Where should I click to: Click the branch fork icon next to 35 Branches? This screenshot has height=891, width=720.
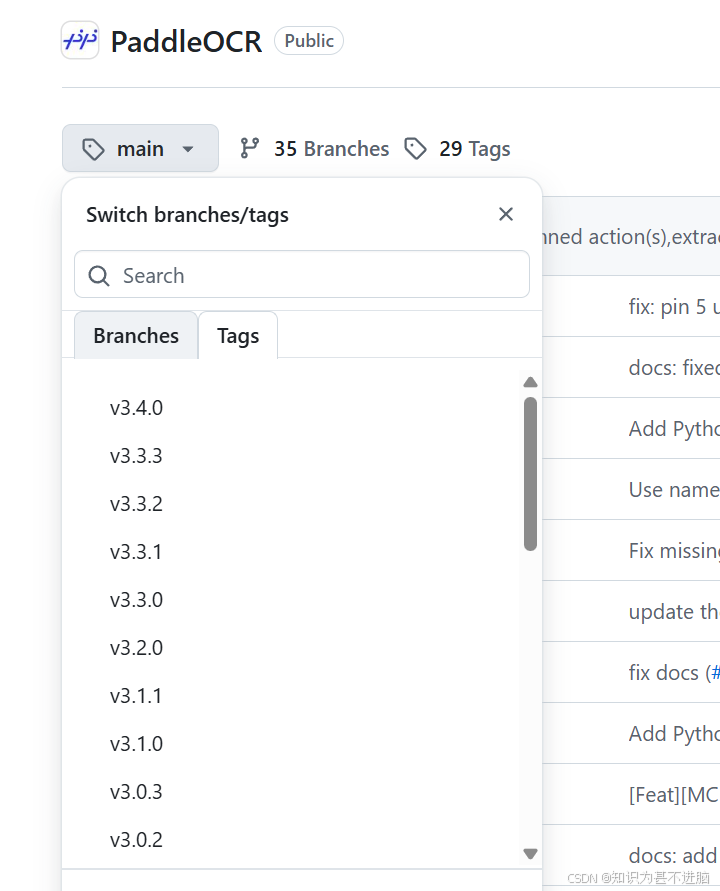[249, 148]
